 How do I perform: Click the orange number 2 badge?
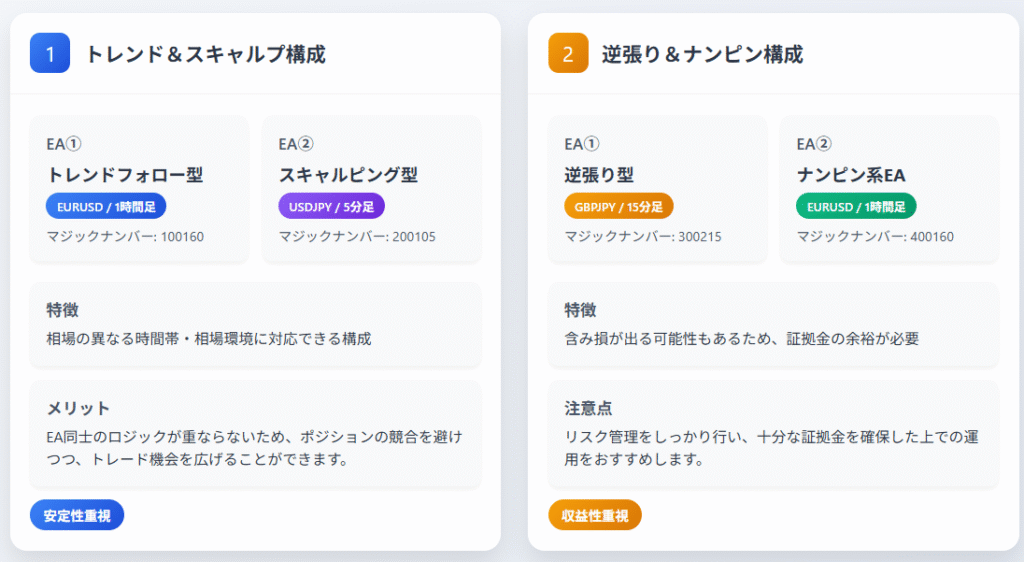(x=568, y=53)
